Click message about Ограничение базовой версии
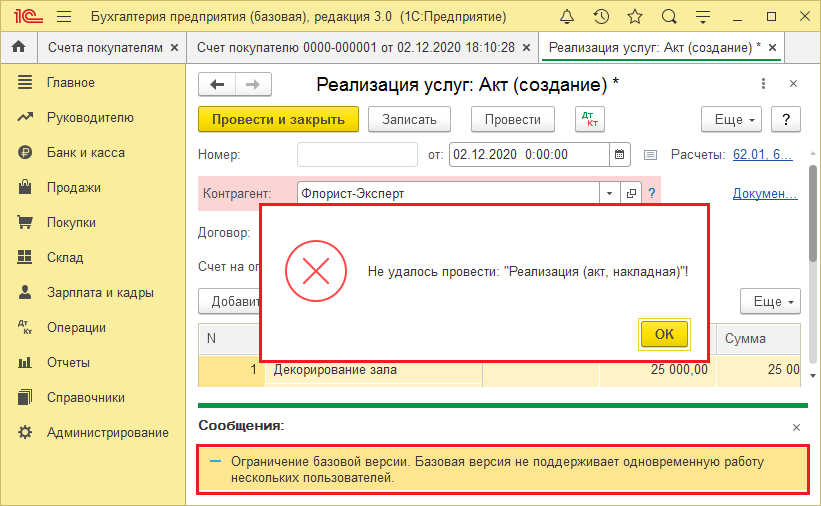The image size is (821, 506). pos(503,470)
